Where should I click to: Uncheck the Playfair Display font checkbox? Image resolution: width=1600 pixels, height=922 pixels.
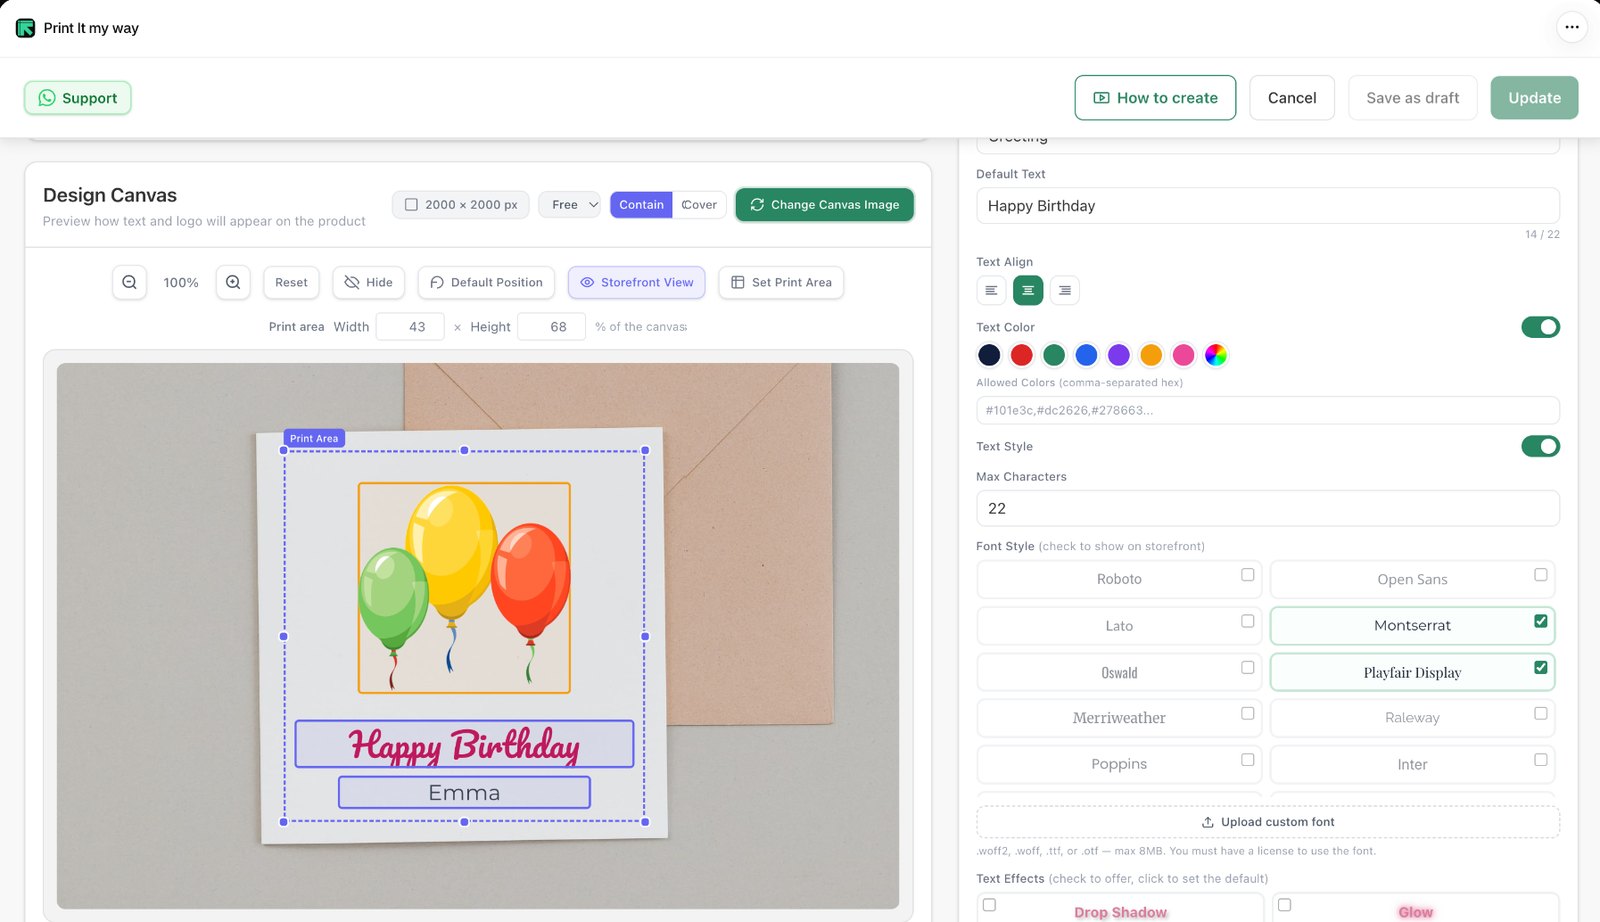[x=1541, y=667]
